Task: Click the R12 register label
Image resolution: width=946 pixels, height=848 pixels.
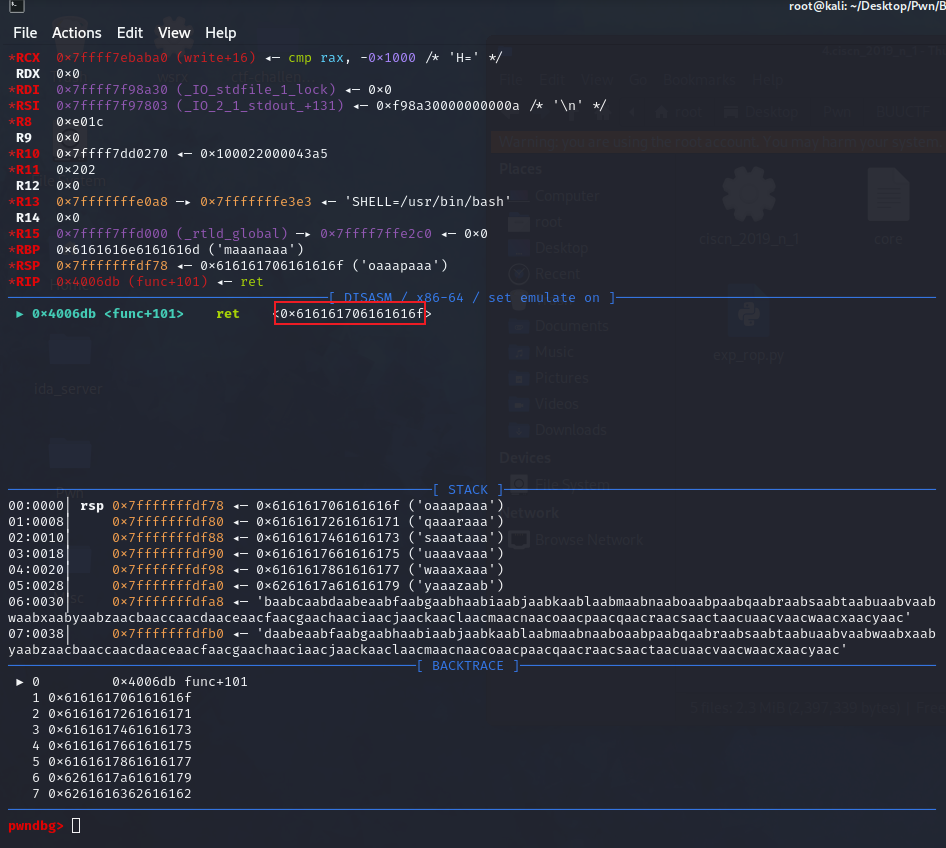Action: 28,186
